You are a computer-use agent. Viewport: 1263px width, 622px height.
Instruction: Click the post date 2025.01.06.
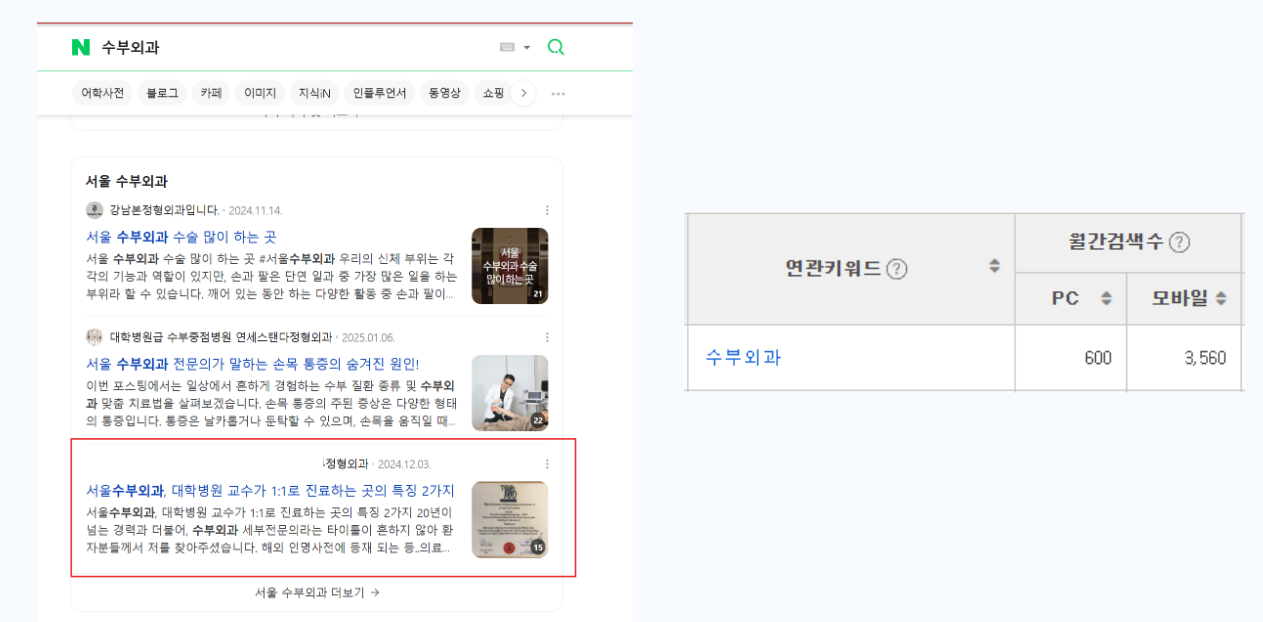(367, 338)
